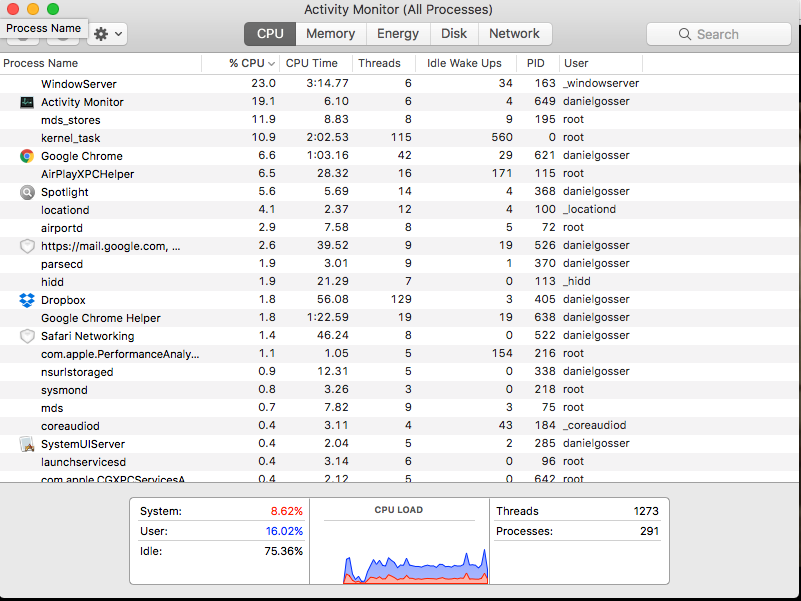Click the Google Chrome icon in list
Screen dimensions: 801x601
coord(27,156)
